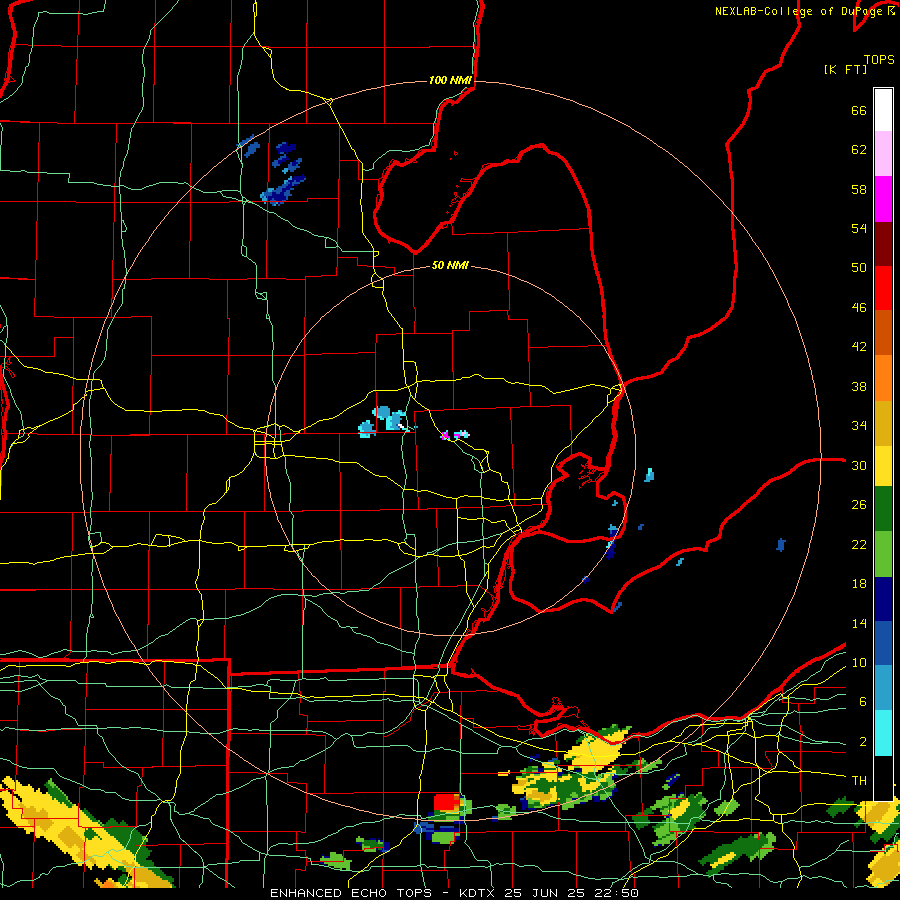This screenshot has width=900, height=900.
Task: Click the "14" legend value
Action: tap(859, 623)
